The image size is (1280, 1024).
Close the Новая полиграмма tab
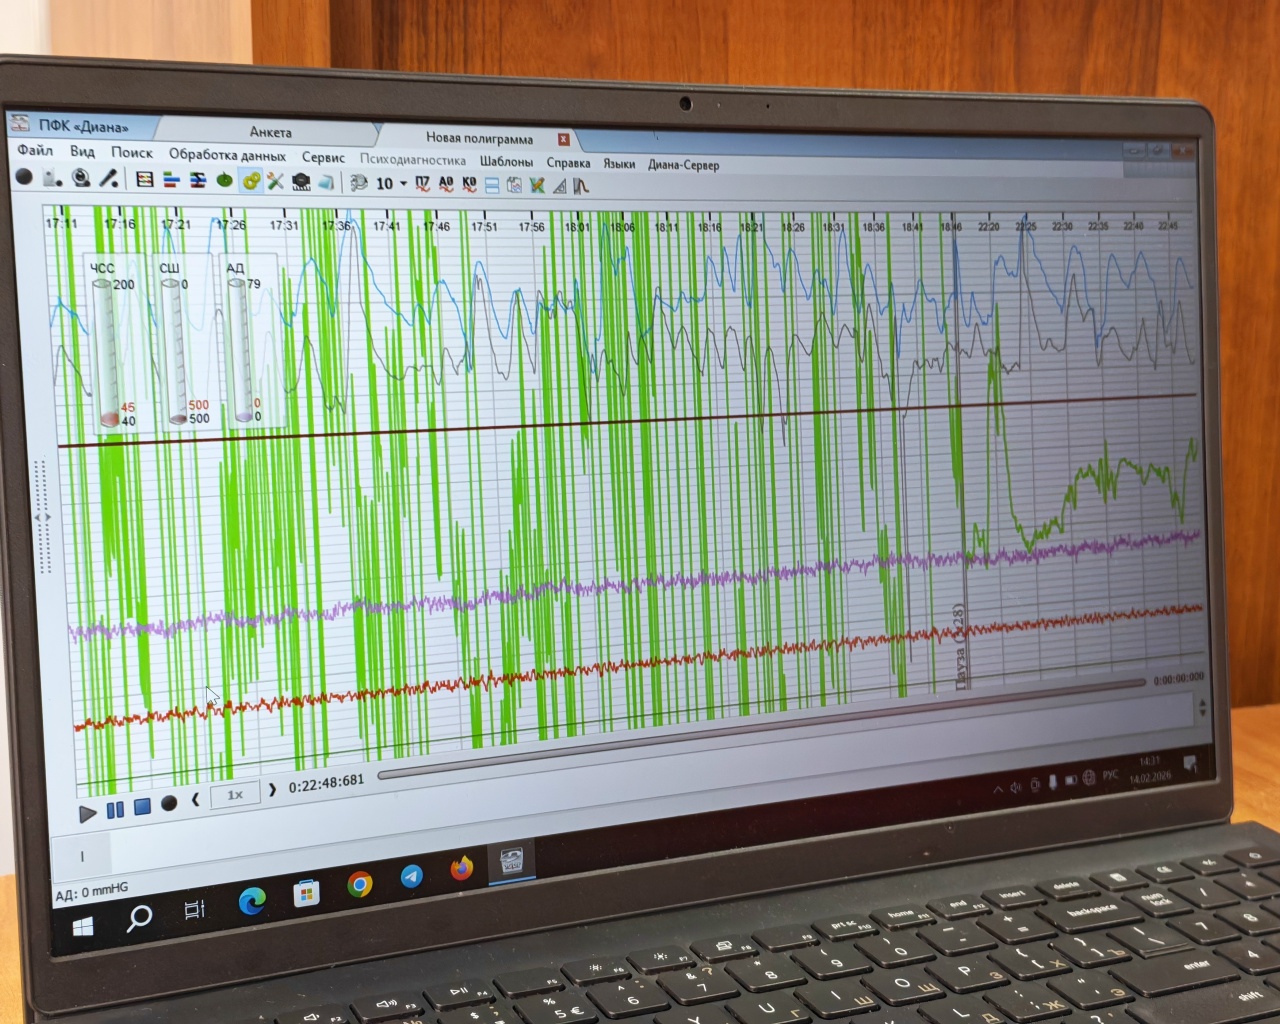pyautogui.click(x=563, y=139)
